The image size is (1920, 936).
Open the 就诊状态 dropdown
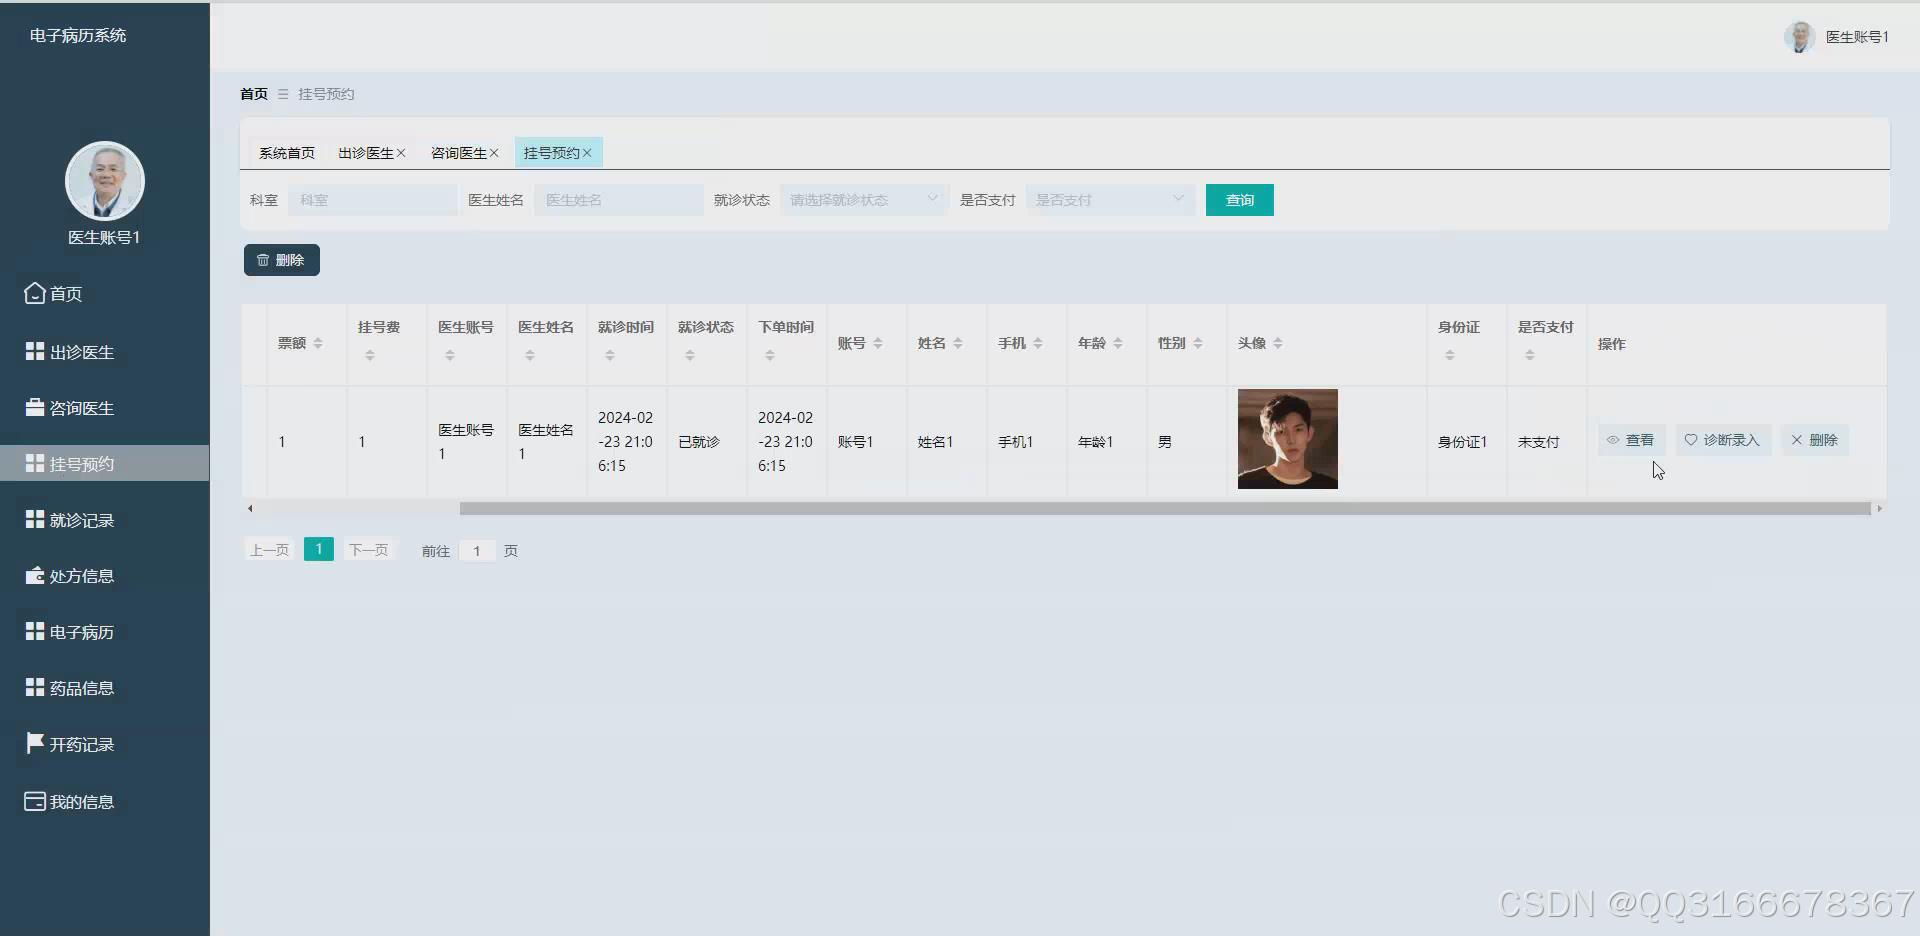[862, 199]
